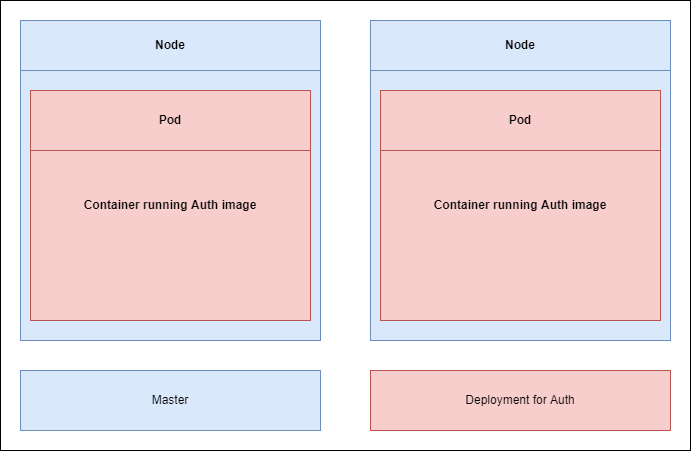Select the left Node header label

point(170,45)
